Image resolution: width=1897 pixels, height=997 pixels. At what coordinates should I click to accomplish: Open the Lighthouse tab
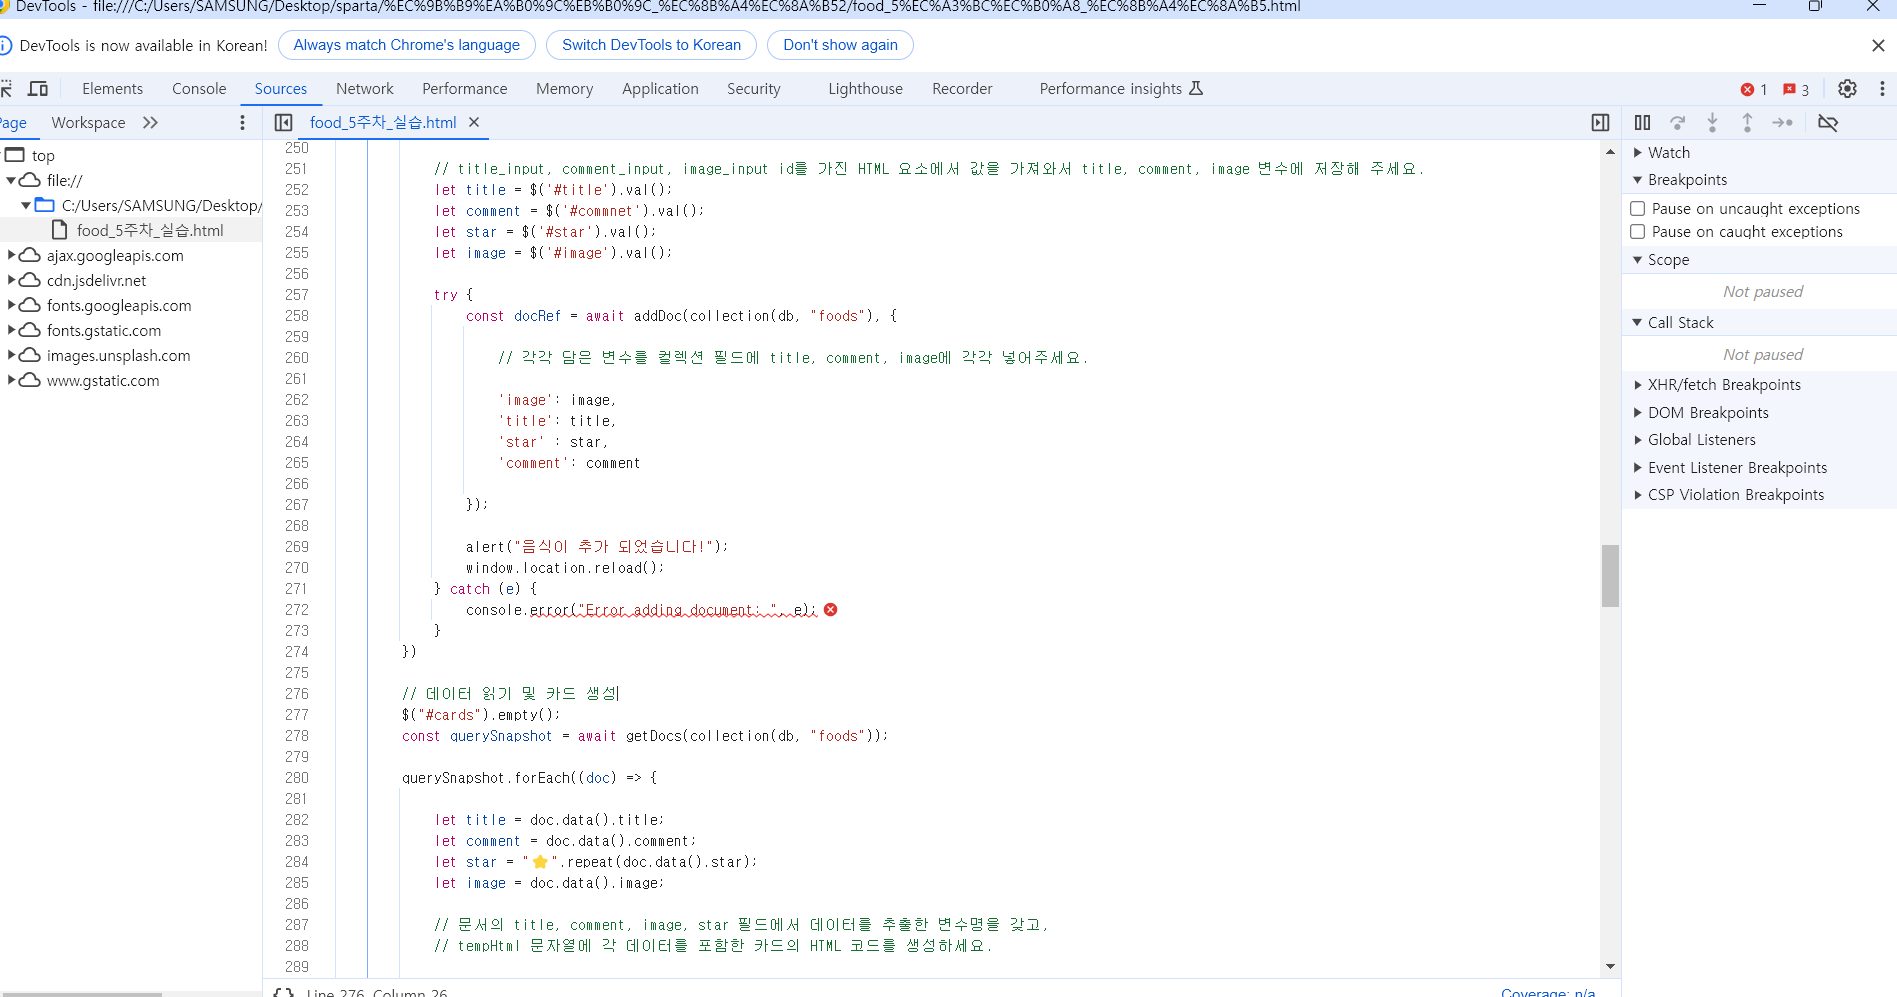[865, 89]
